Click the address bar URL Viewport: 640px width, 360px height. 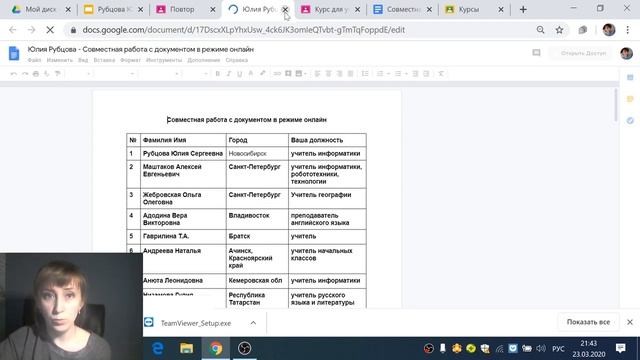[x=244, y=30]
